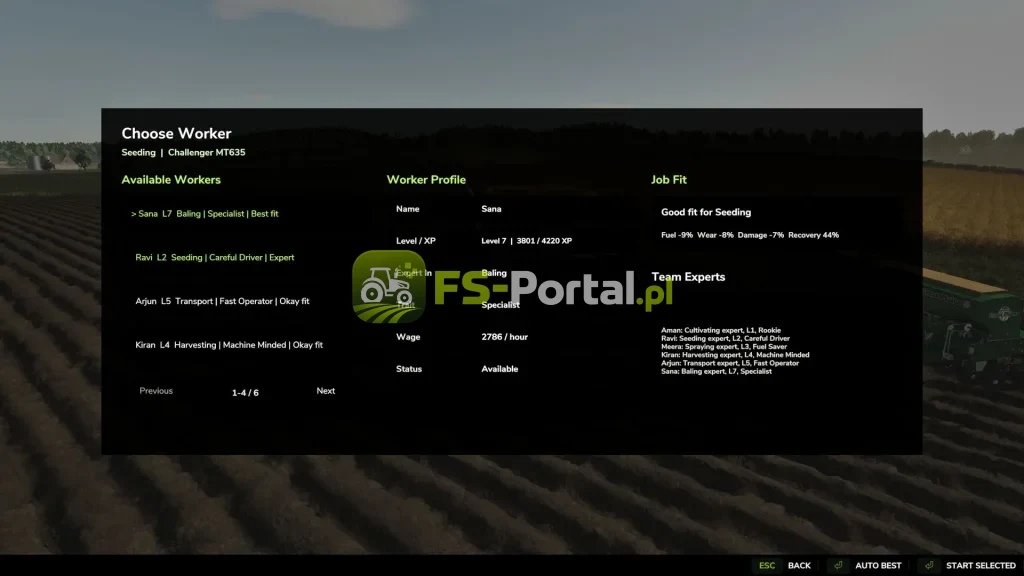Go to Next page of workers

click(x=325, y=391)
